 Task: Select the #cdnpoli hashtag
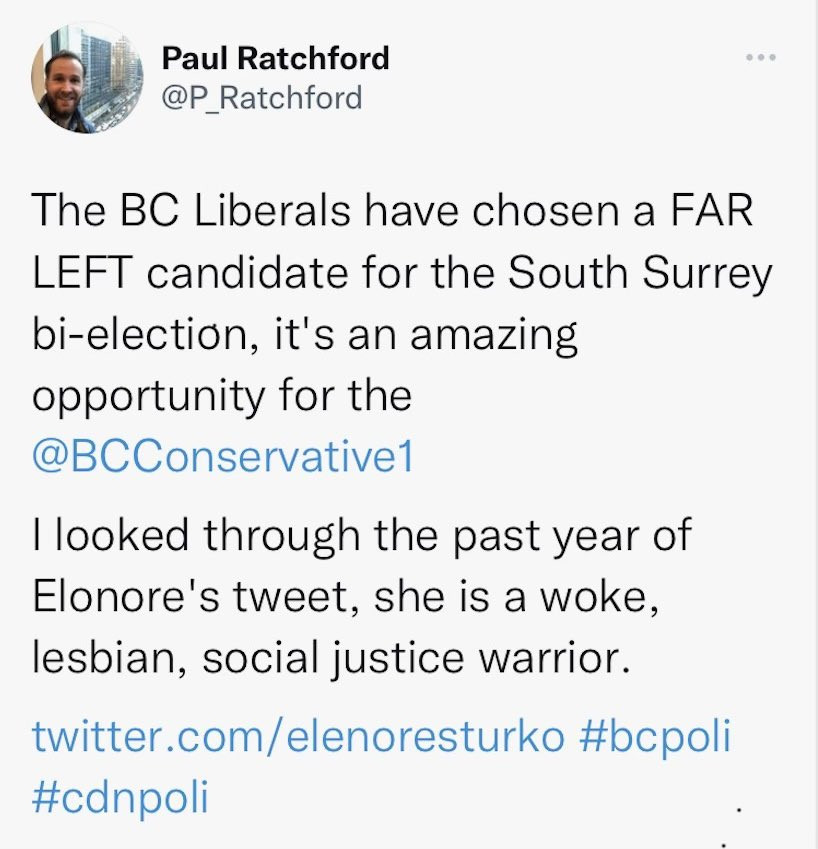pyautogui.click(x=121, y=798)
